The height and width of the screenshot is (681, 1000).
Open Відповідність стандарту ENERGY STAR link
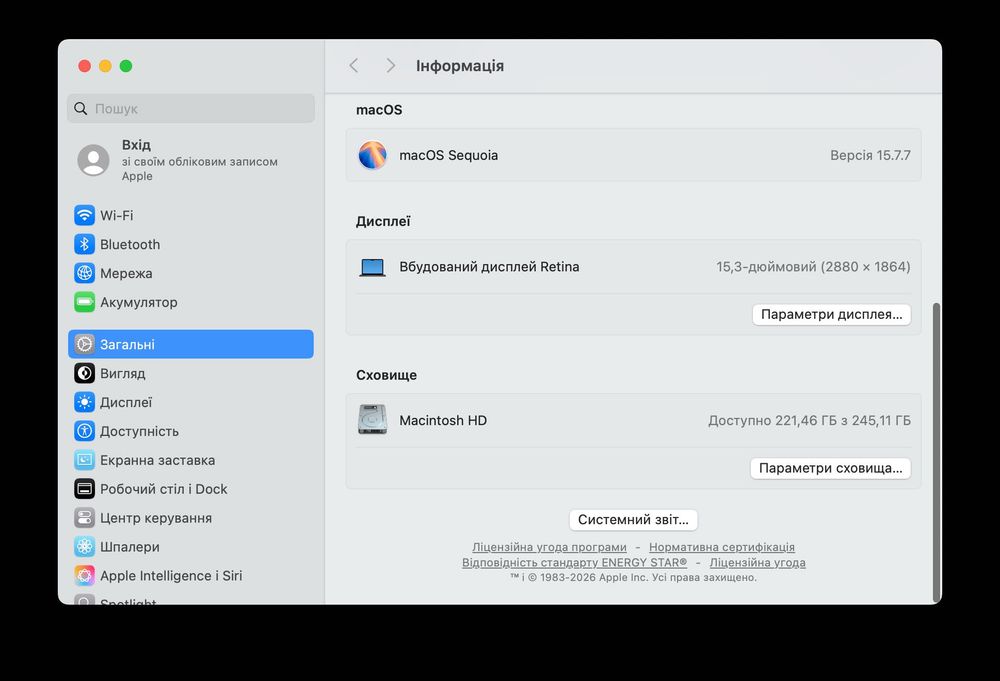click(x=575, y=562)
